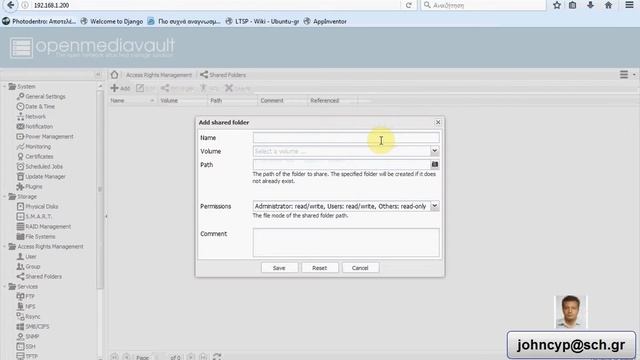The height and width of the screenshot is (360, 640).
Task: Select Monitoring in sidebar
Action: point(34,147)
